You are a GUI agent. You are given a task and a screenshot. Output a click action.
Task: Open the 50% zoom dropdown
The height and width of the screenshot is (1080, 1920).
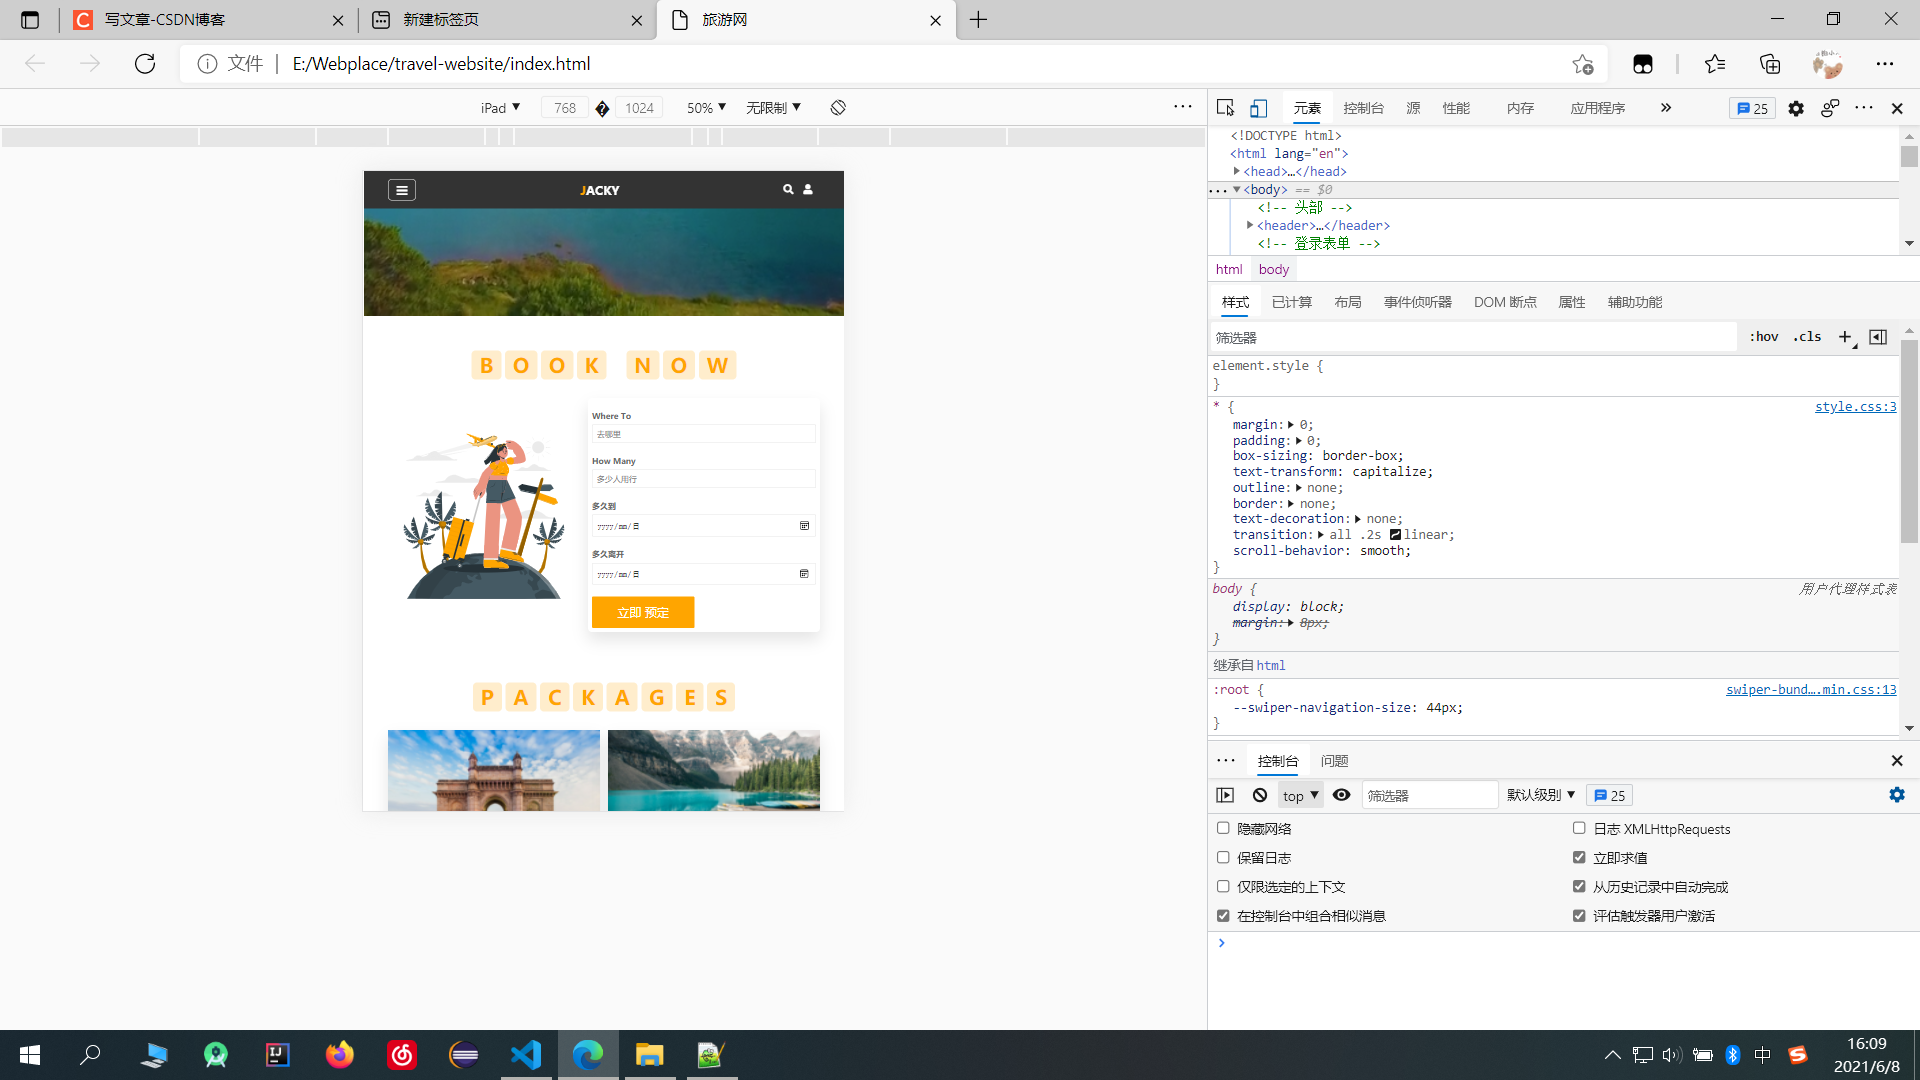point(706,108)
